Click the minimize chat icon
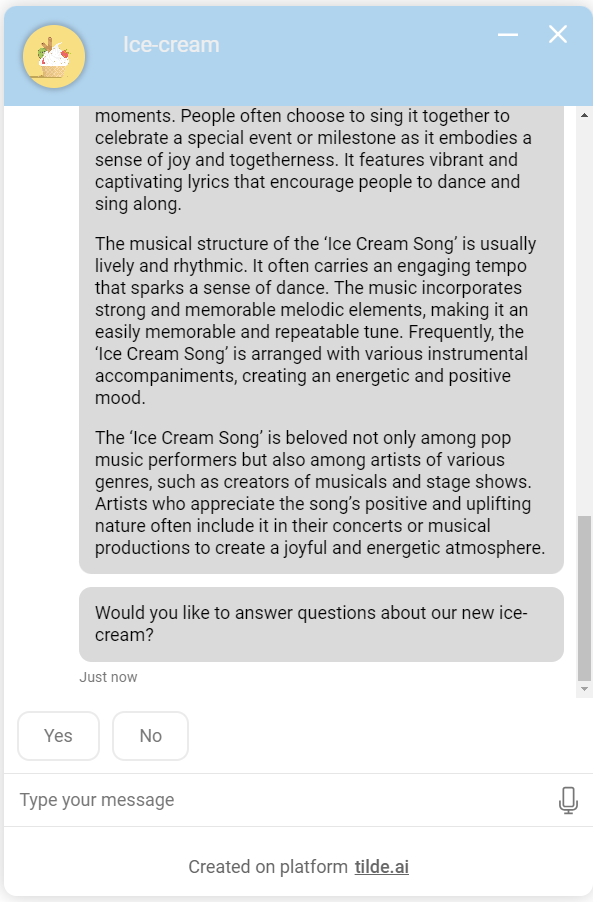The width and height of the screenshot is (593, 902). (508, 34)
